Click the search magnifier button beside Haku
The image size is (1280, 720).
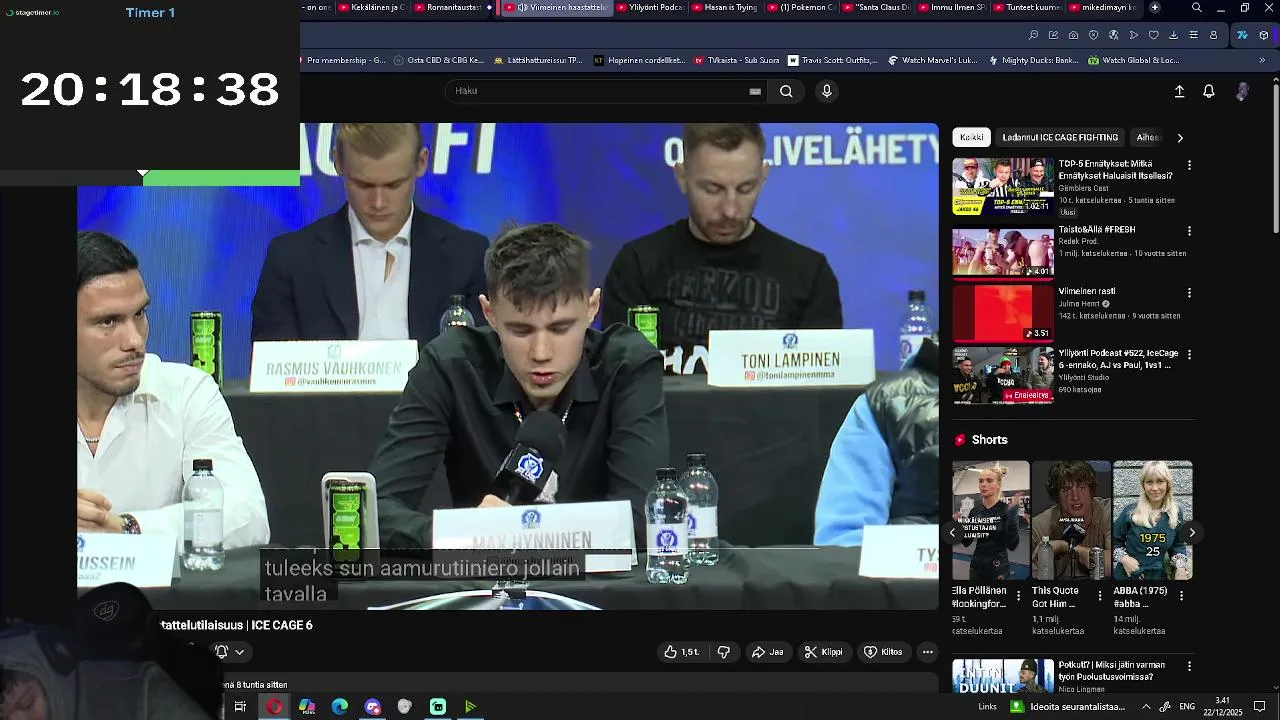tap(786, 91)
